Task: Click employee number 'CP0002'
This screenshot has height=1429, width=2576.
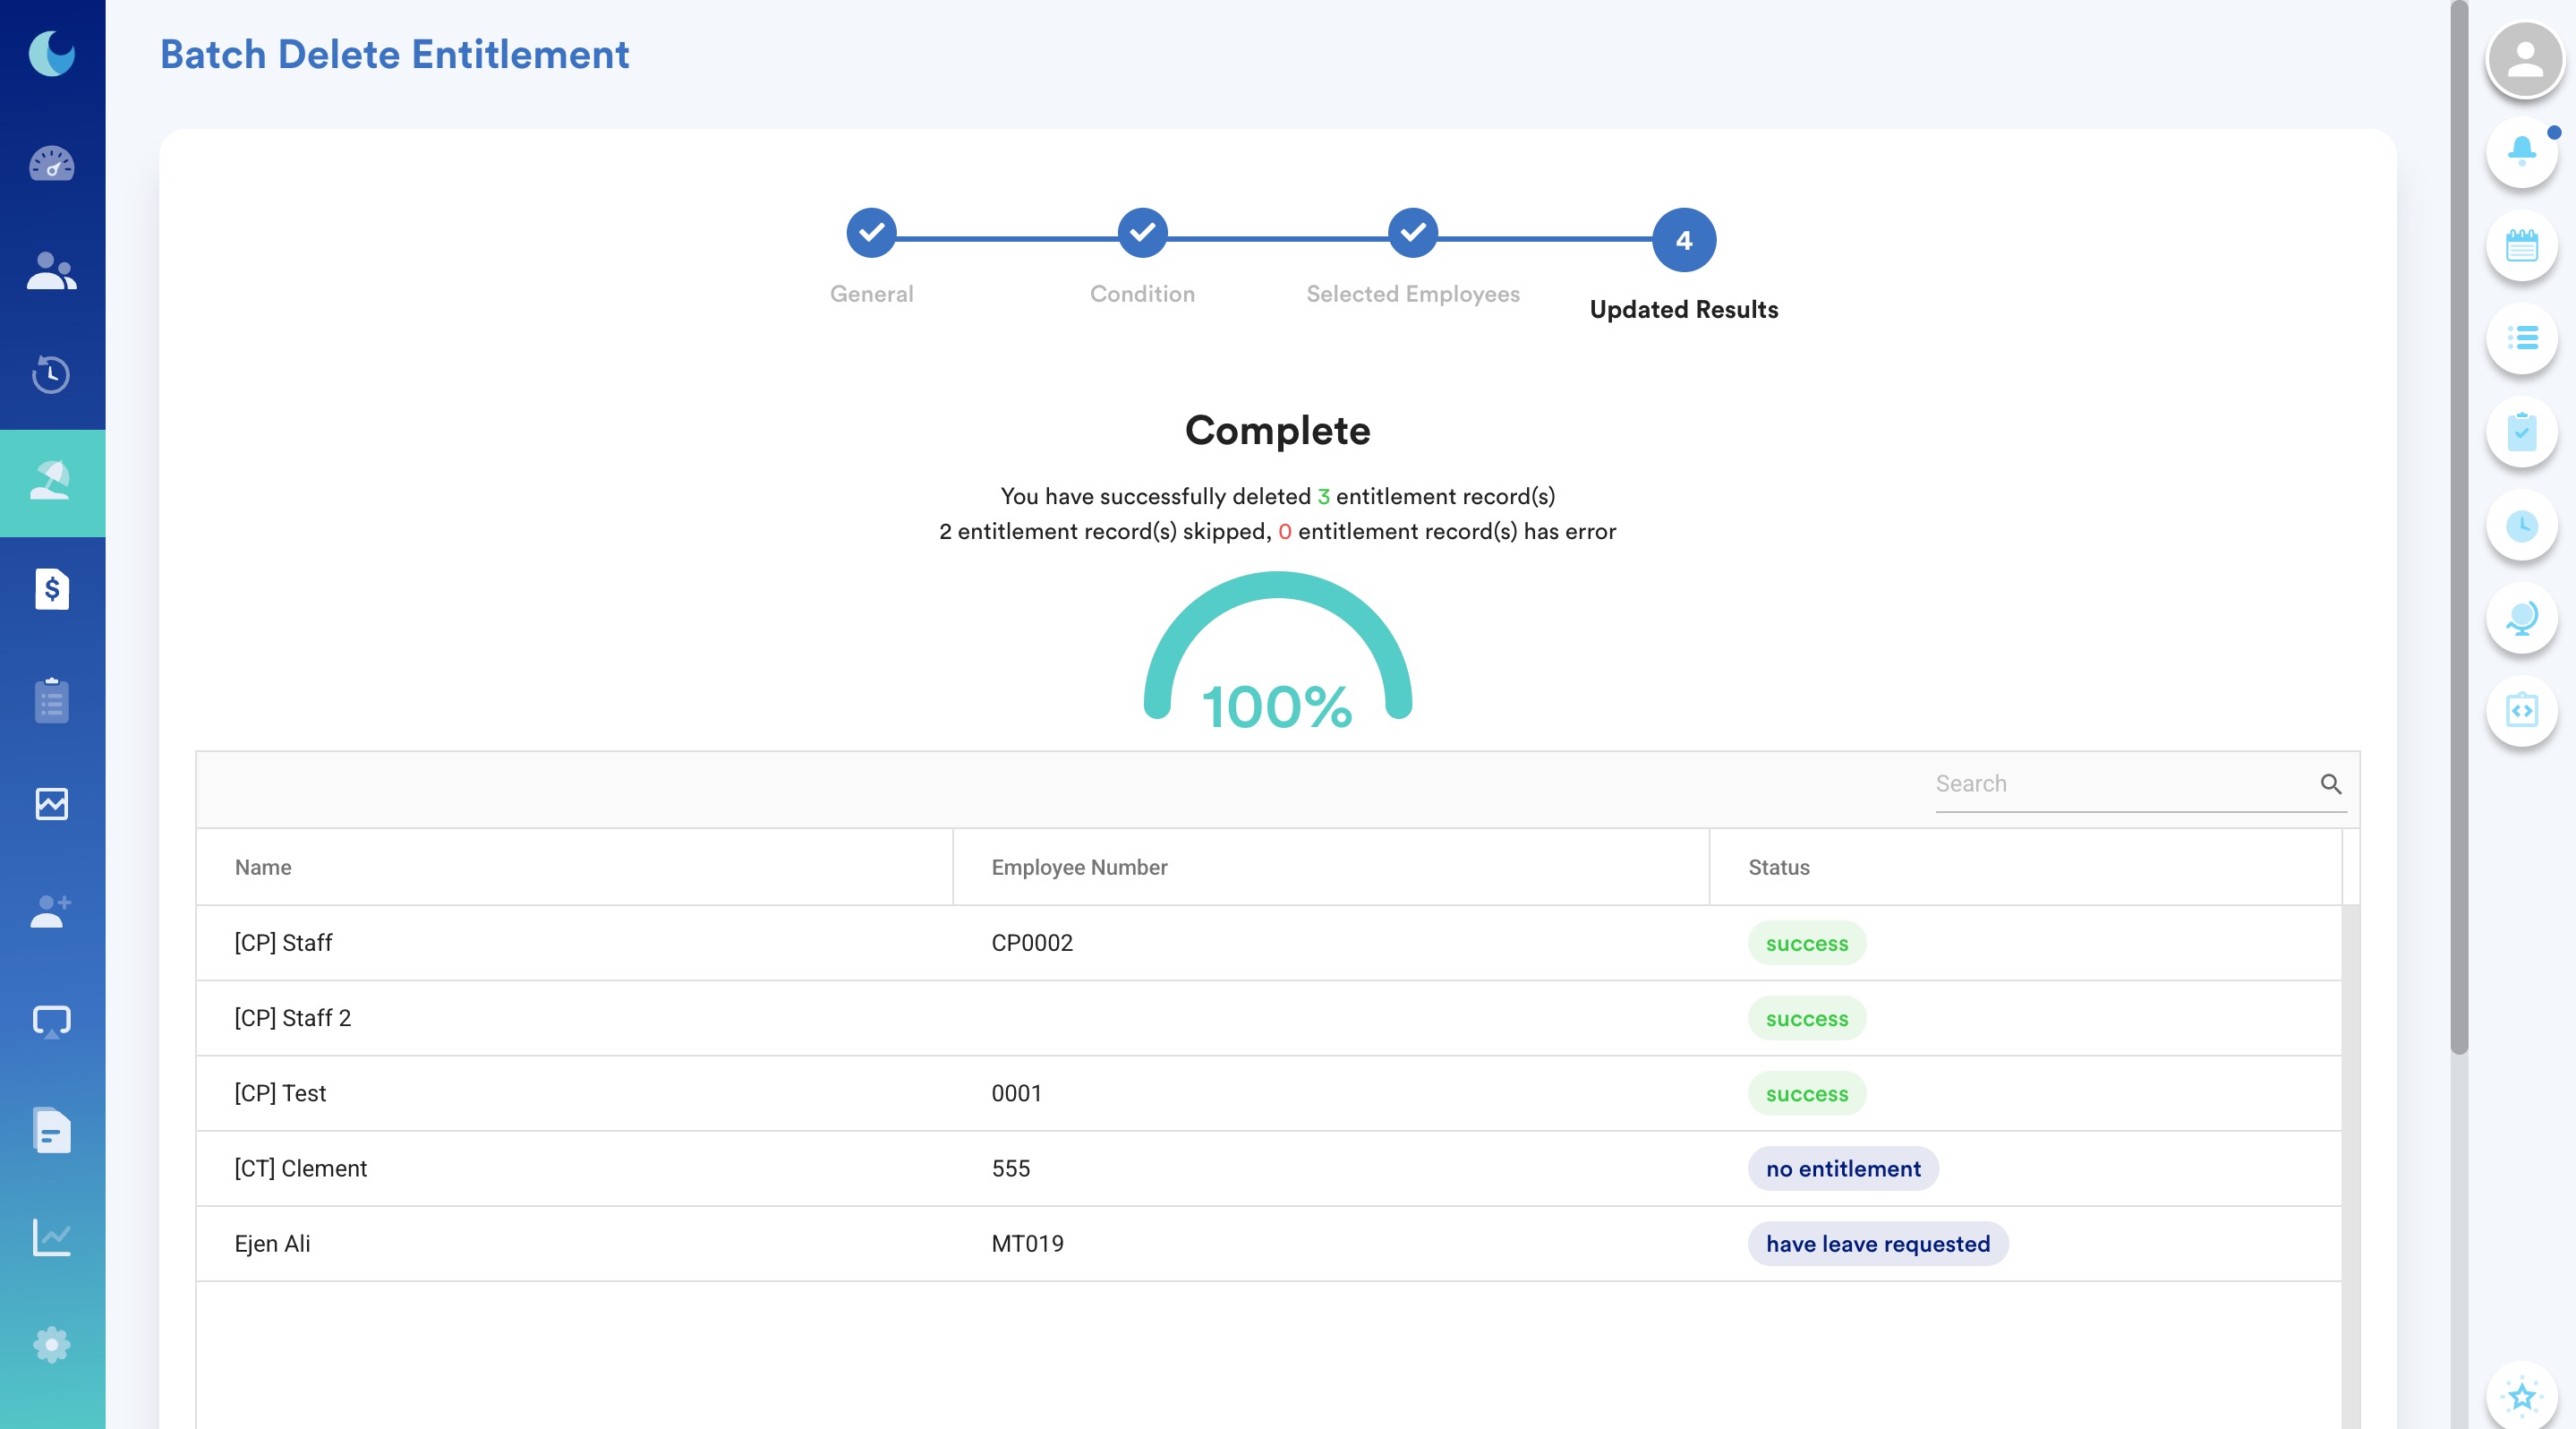Action: (x=1032, y=942)
